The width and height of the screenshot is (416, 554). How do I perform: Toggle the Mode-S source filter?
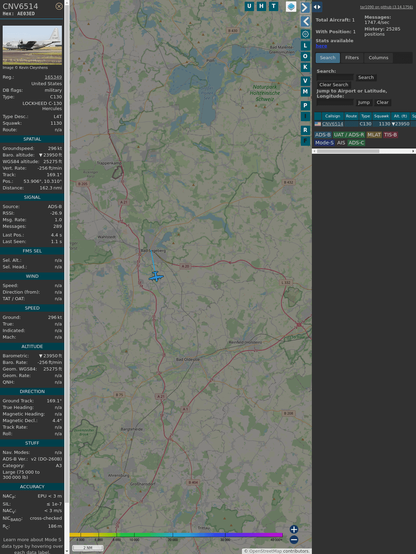[324, 143]
